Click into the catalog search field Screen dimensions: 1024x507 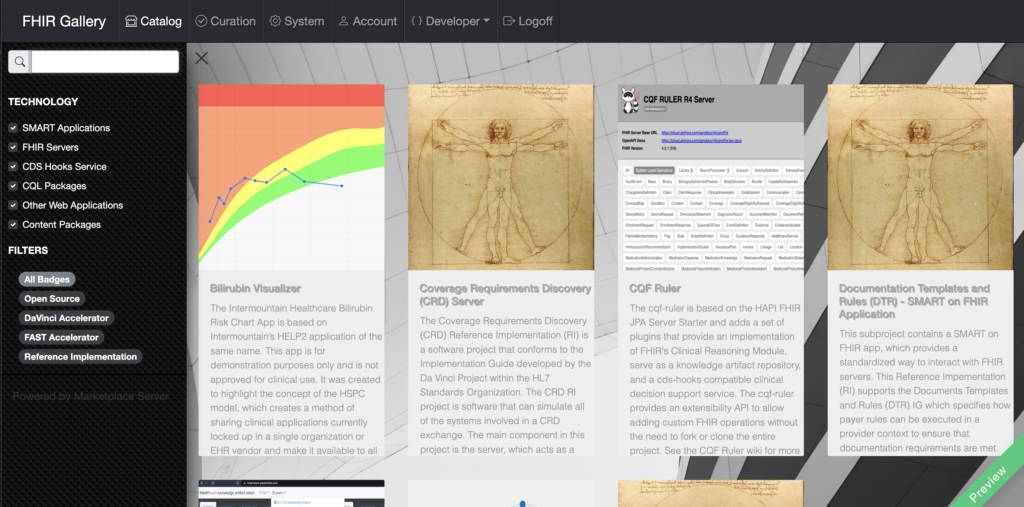pos(104,61)
